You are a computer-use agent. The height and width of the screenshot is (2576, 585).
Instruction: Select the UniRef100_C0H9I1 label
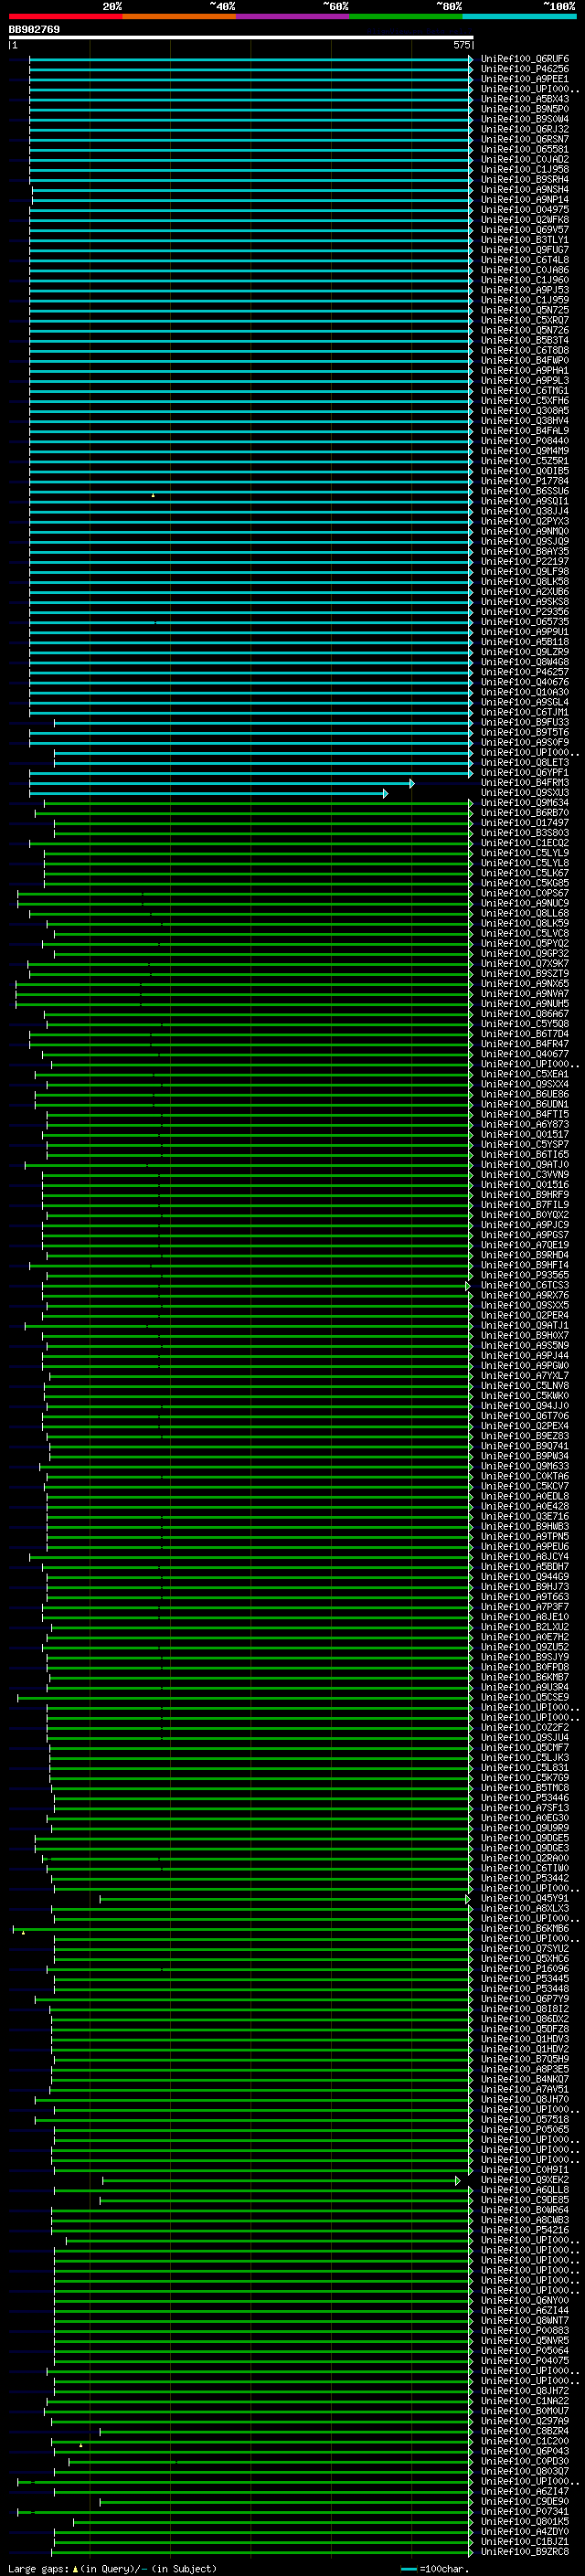525,2169
